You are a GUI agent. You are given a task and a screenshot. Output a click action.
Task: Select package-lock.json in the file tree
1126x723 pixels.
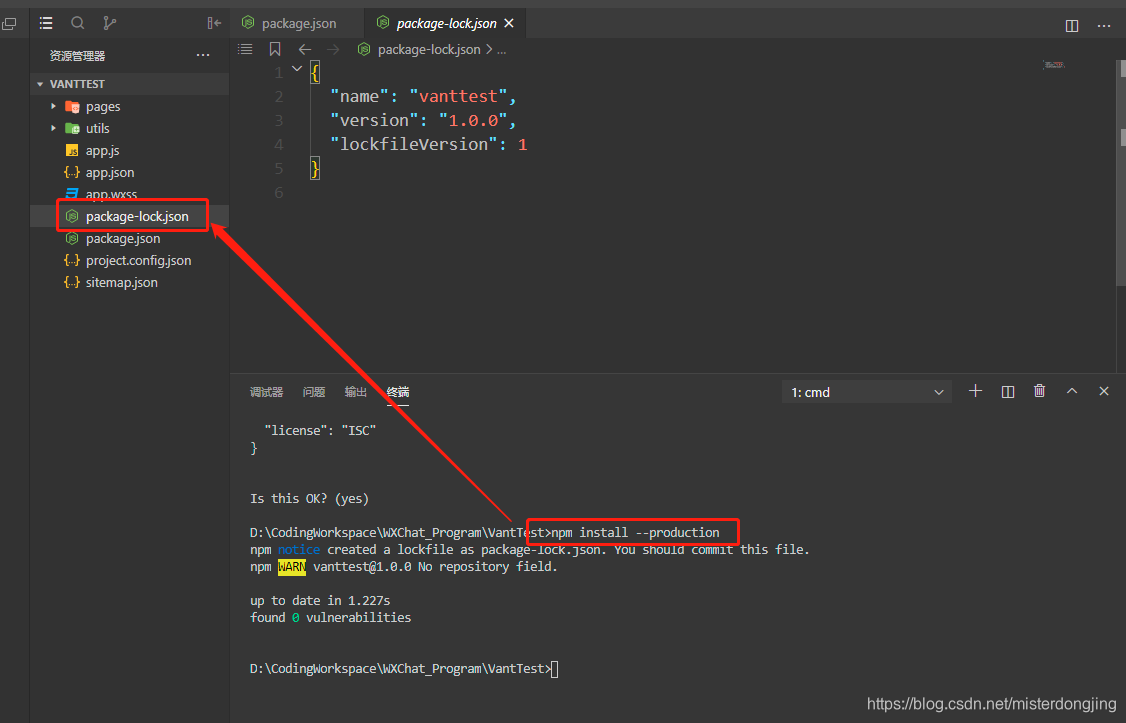tap(129, 216)
